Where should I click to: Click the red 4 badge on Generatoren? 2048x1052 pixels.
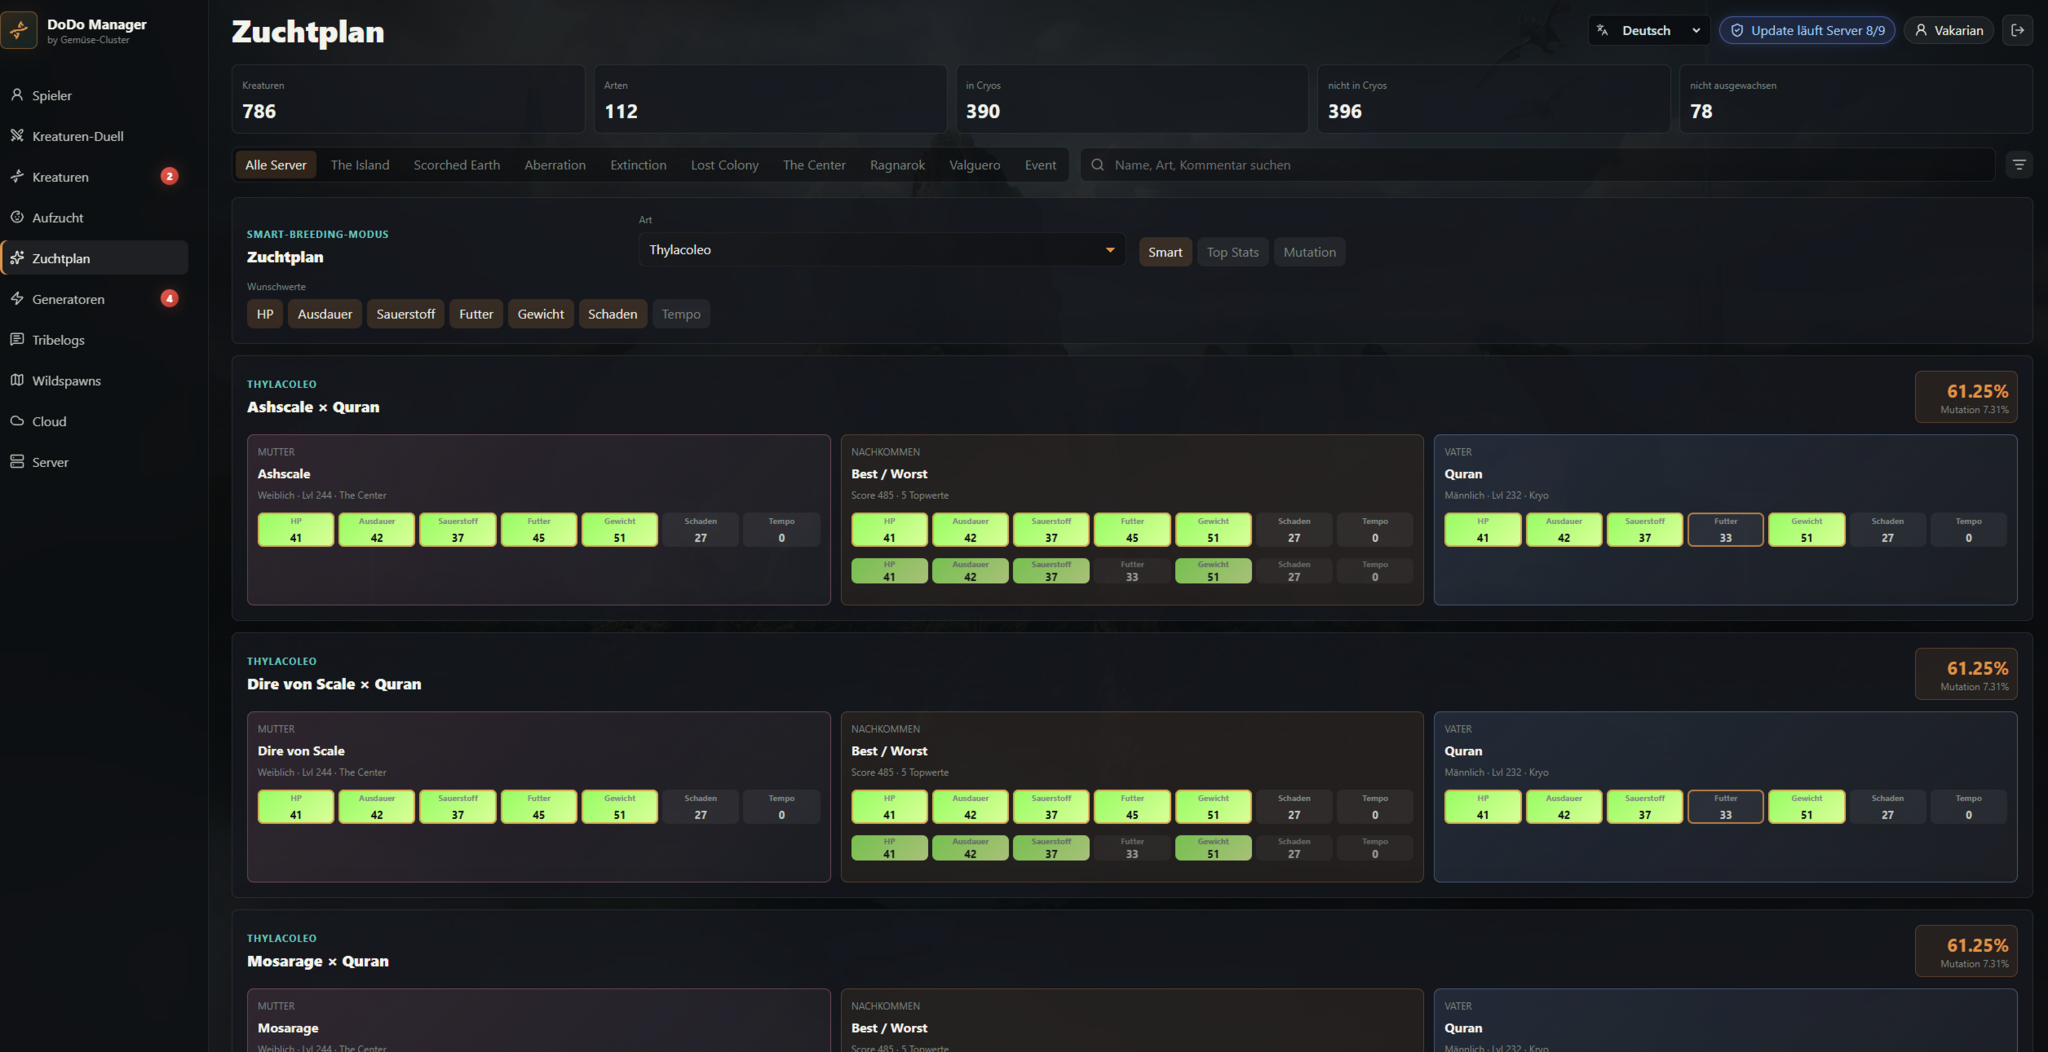point(170,298)
